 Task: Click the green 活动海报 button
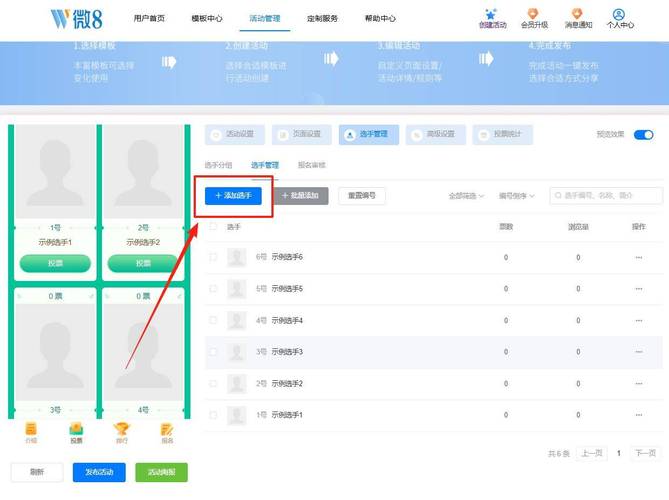(x=161, y=472)
